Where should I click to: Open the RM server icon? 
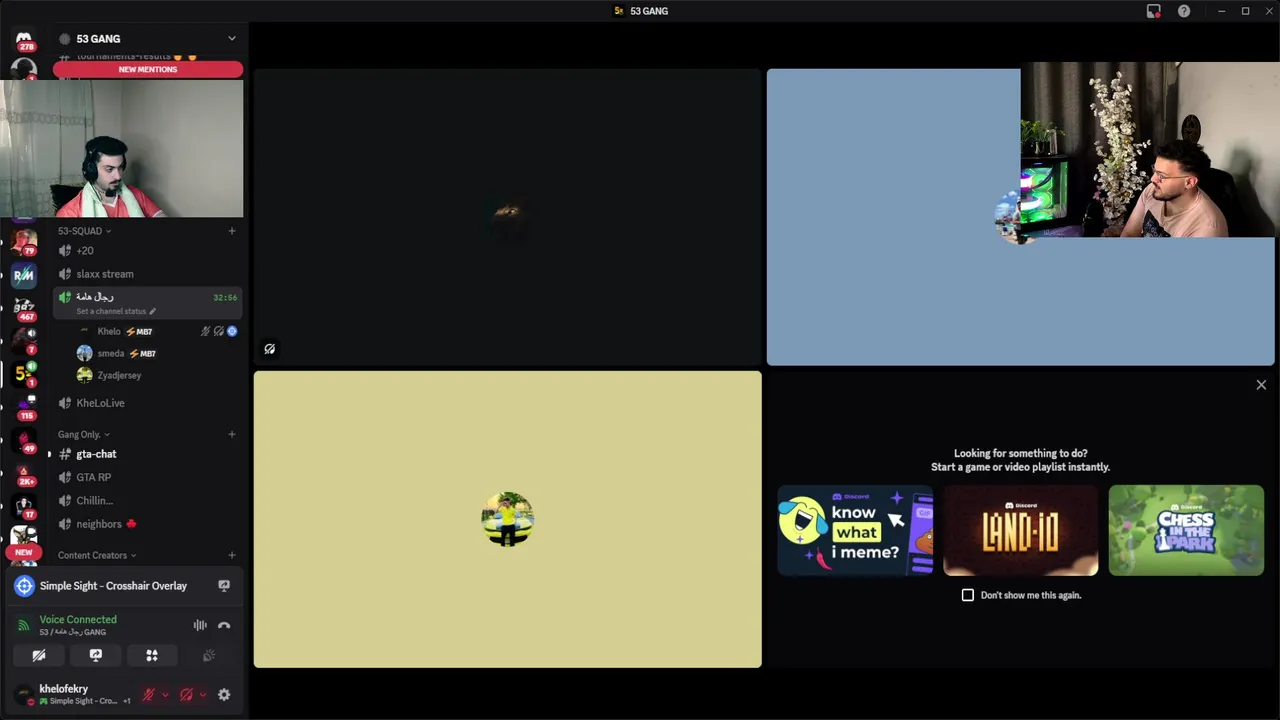tap(24, 274)
